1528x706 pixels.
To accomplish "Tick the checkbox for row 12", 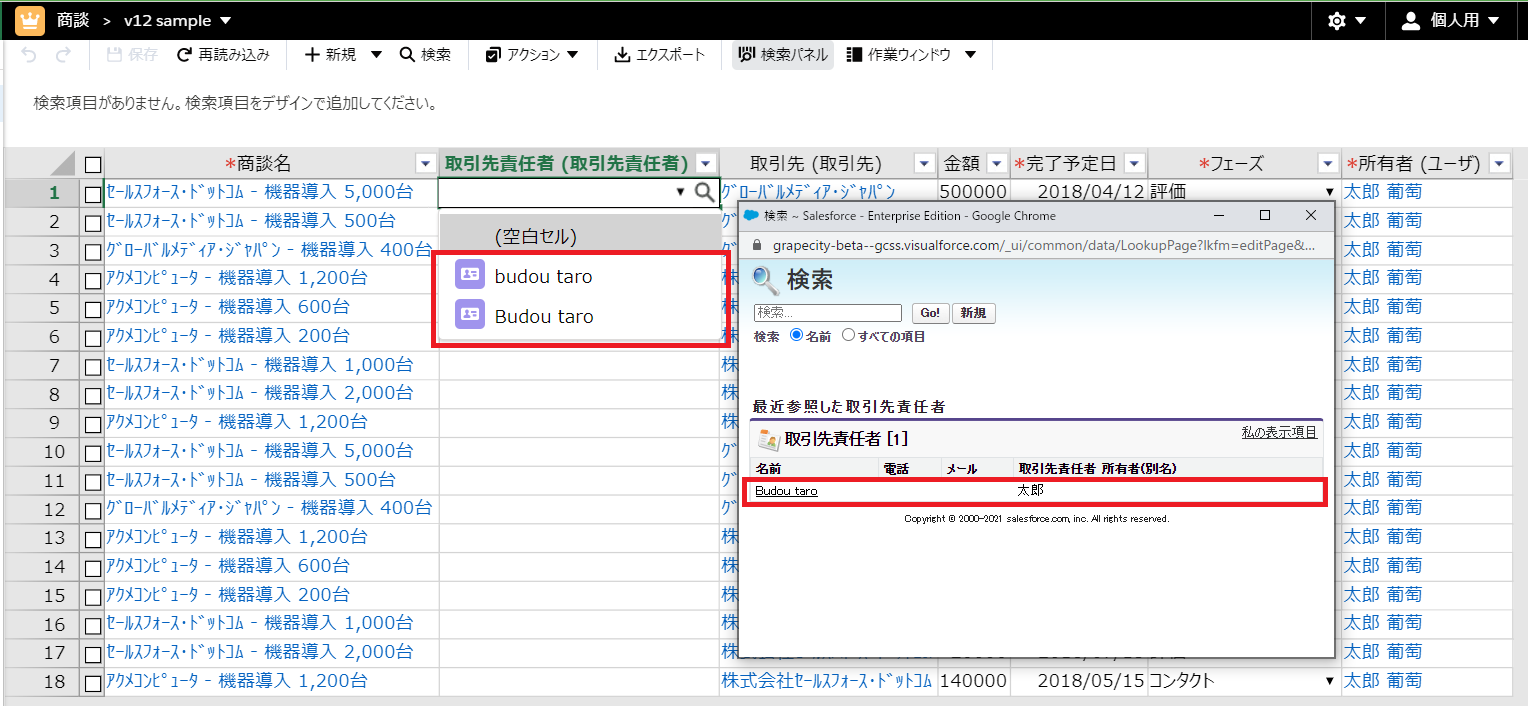I will 93,509.
